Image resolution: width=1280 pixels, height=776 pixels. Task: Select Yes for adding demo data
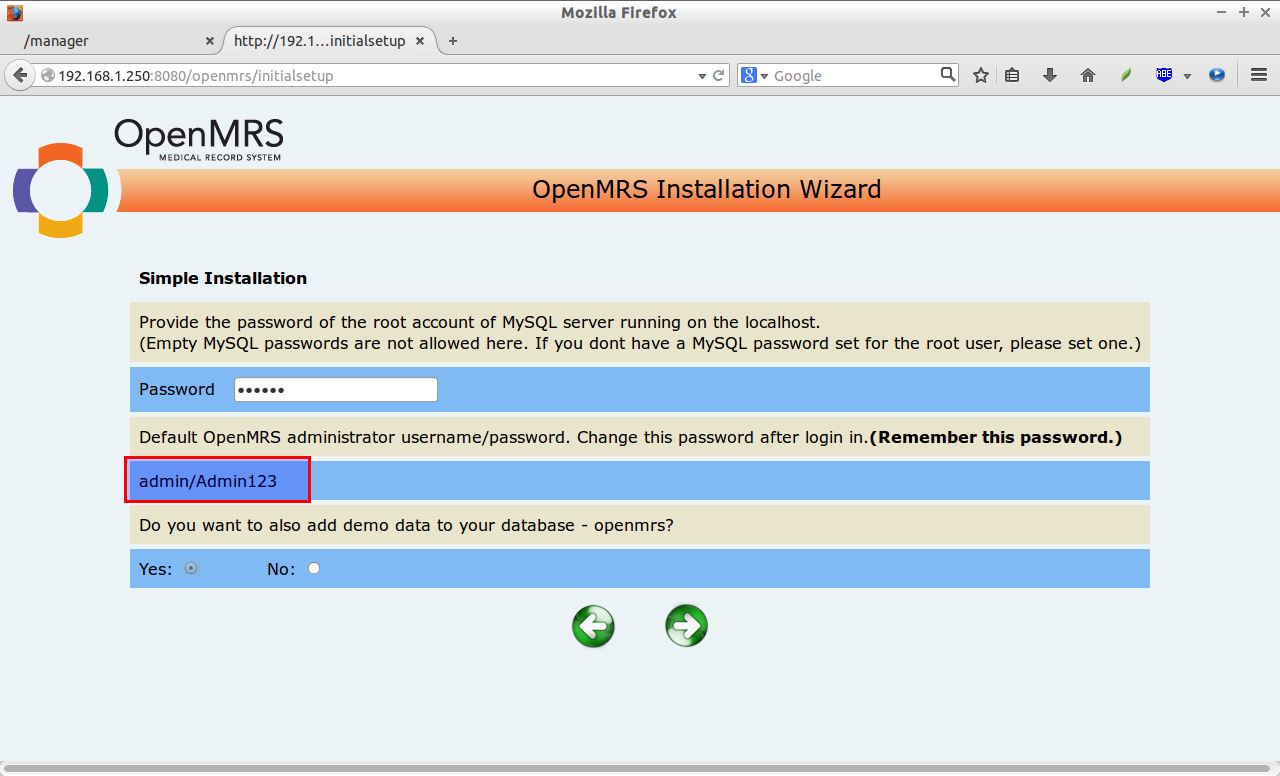pos(191,568)
